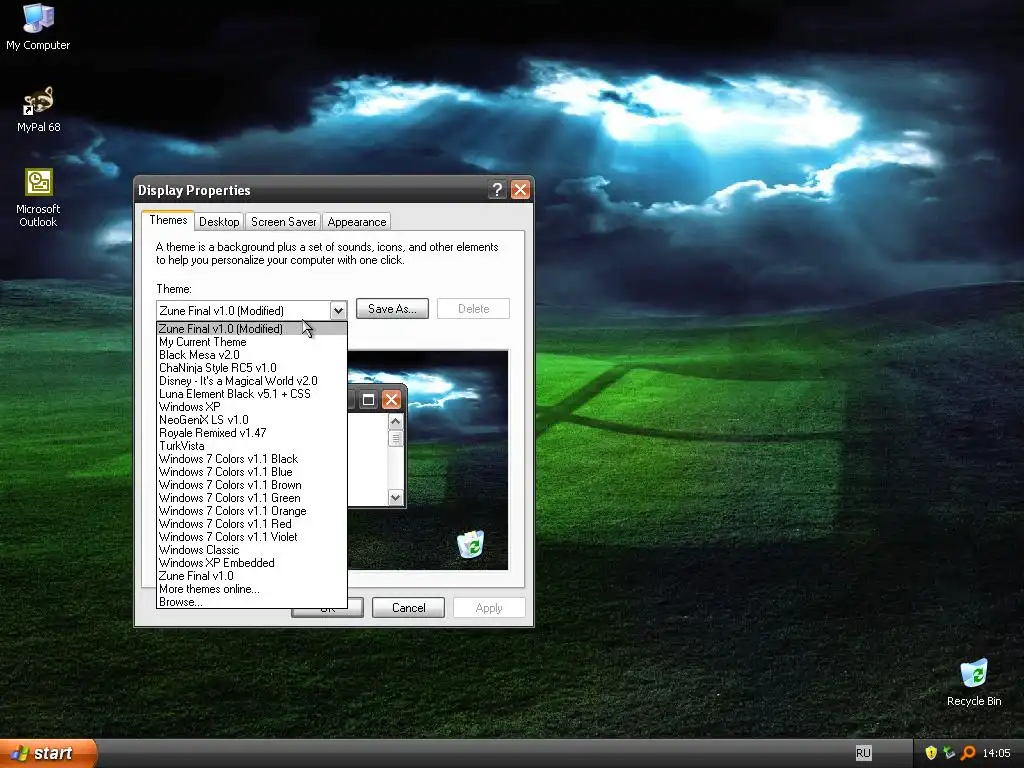Click the help question mark button
Viewport: 1024px width, 768px height.
coord(497,190)
